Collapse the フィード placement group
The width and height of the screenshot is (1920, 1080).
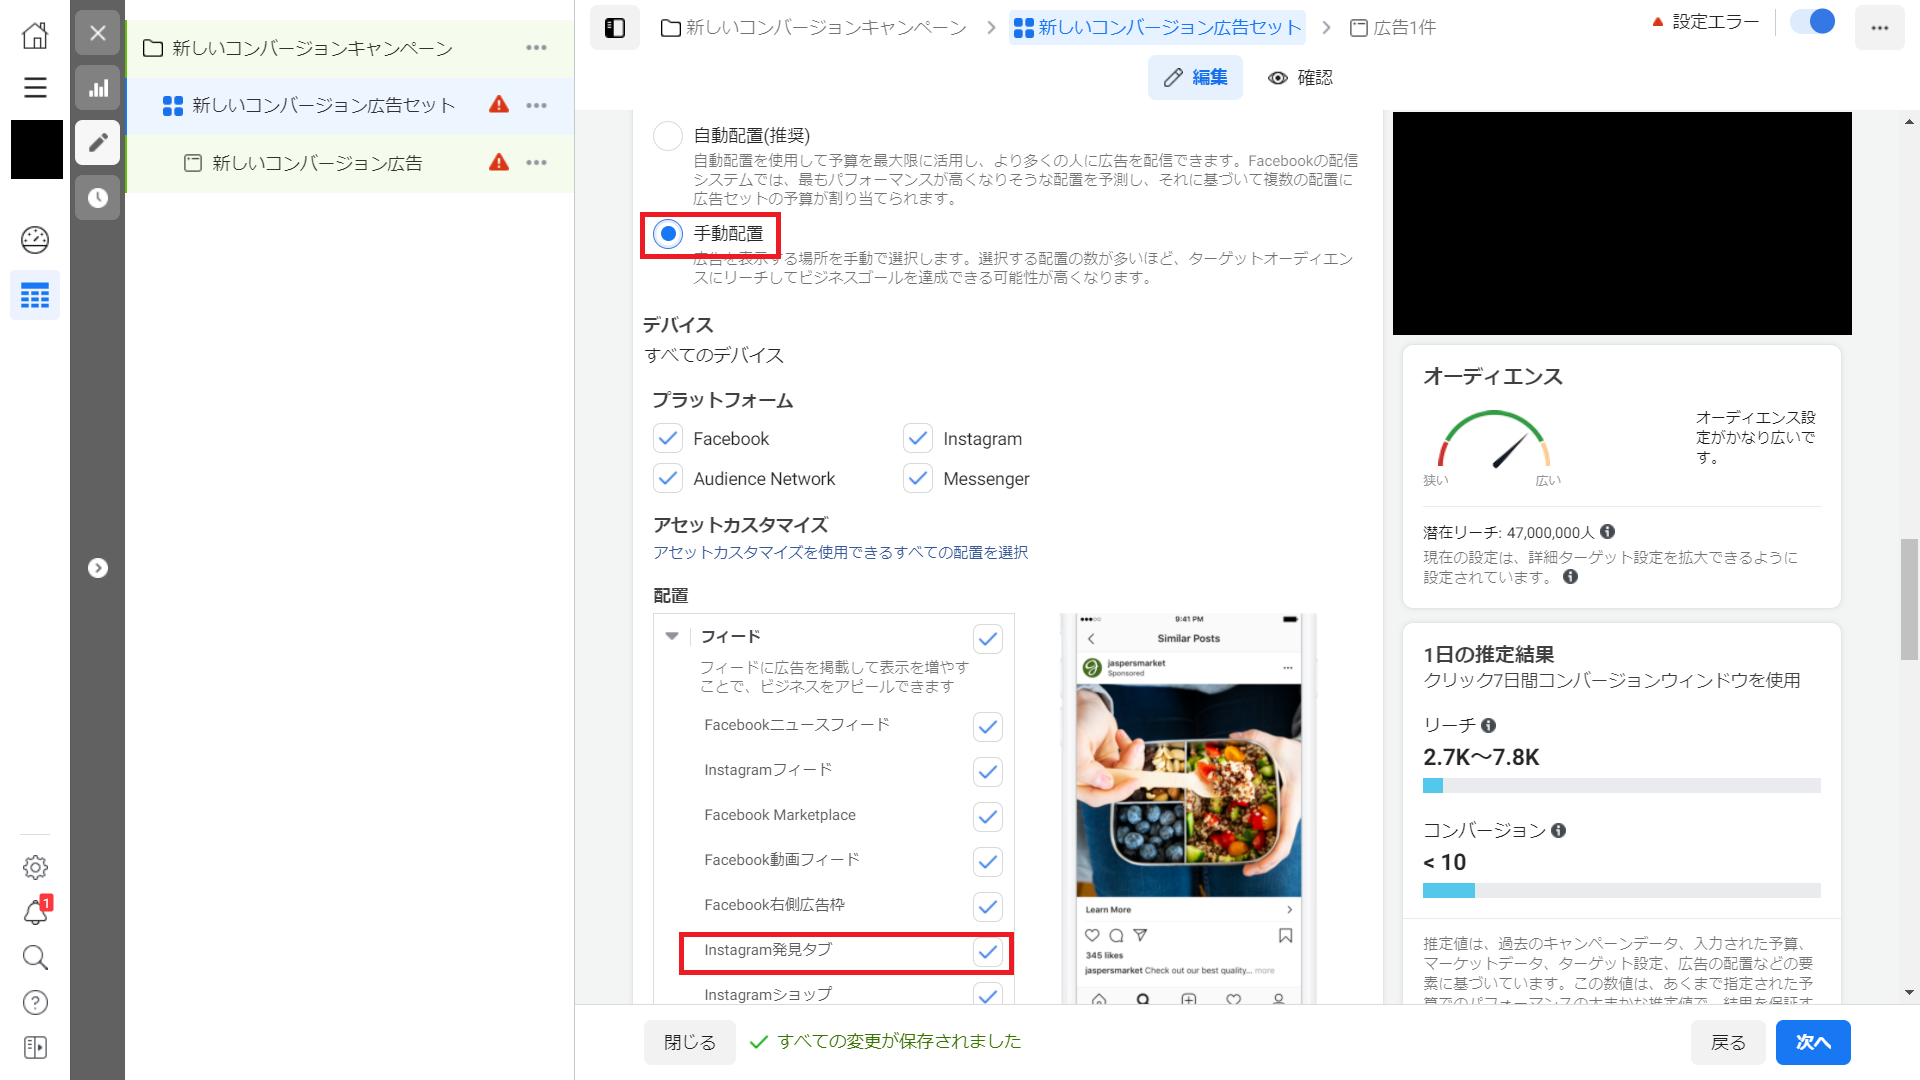(672, 636)
